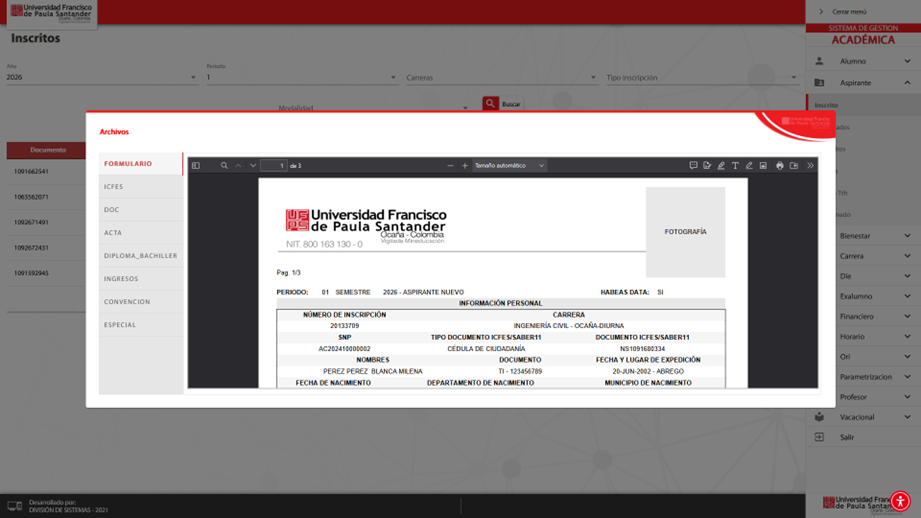Open the DIPLOMA_BACHILLER file tab
This screenshot has width=921, height=518.
pos(140,256)
